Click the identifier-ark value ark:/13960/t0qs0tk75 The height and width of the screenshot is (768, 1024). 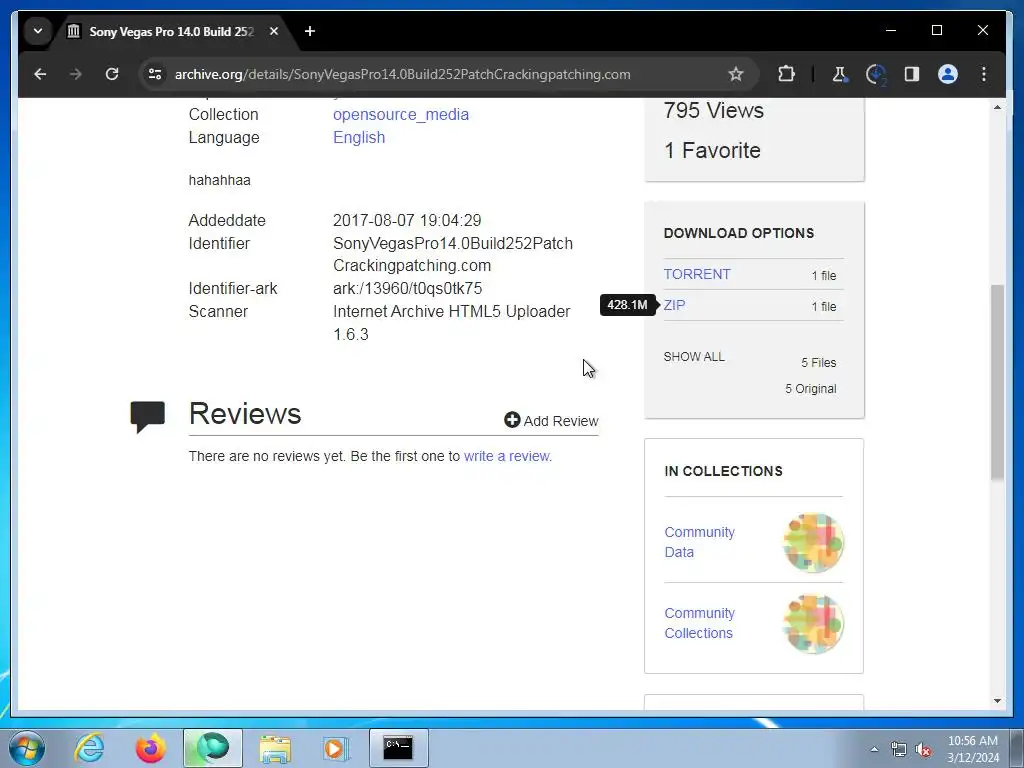[x=408, y=289]
